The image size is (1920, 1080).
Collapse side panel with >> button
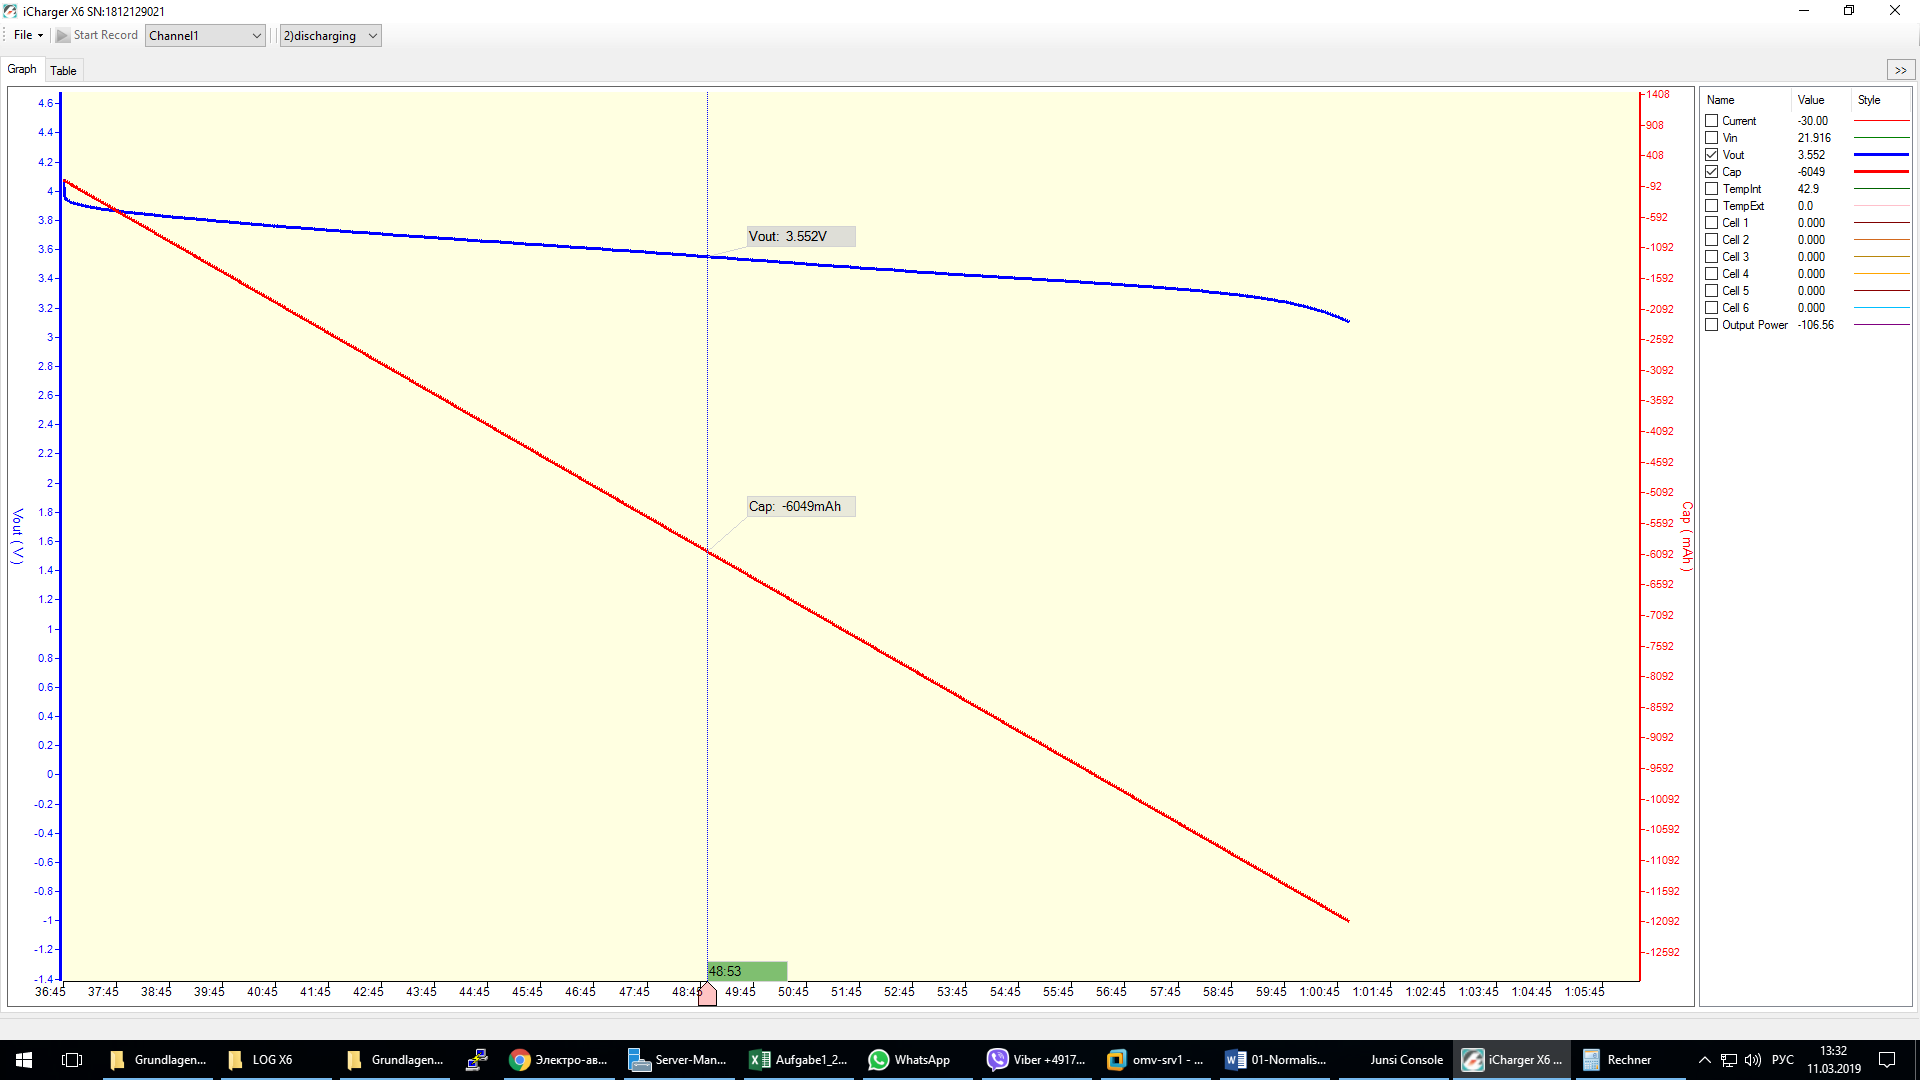point(1900,70)
